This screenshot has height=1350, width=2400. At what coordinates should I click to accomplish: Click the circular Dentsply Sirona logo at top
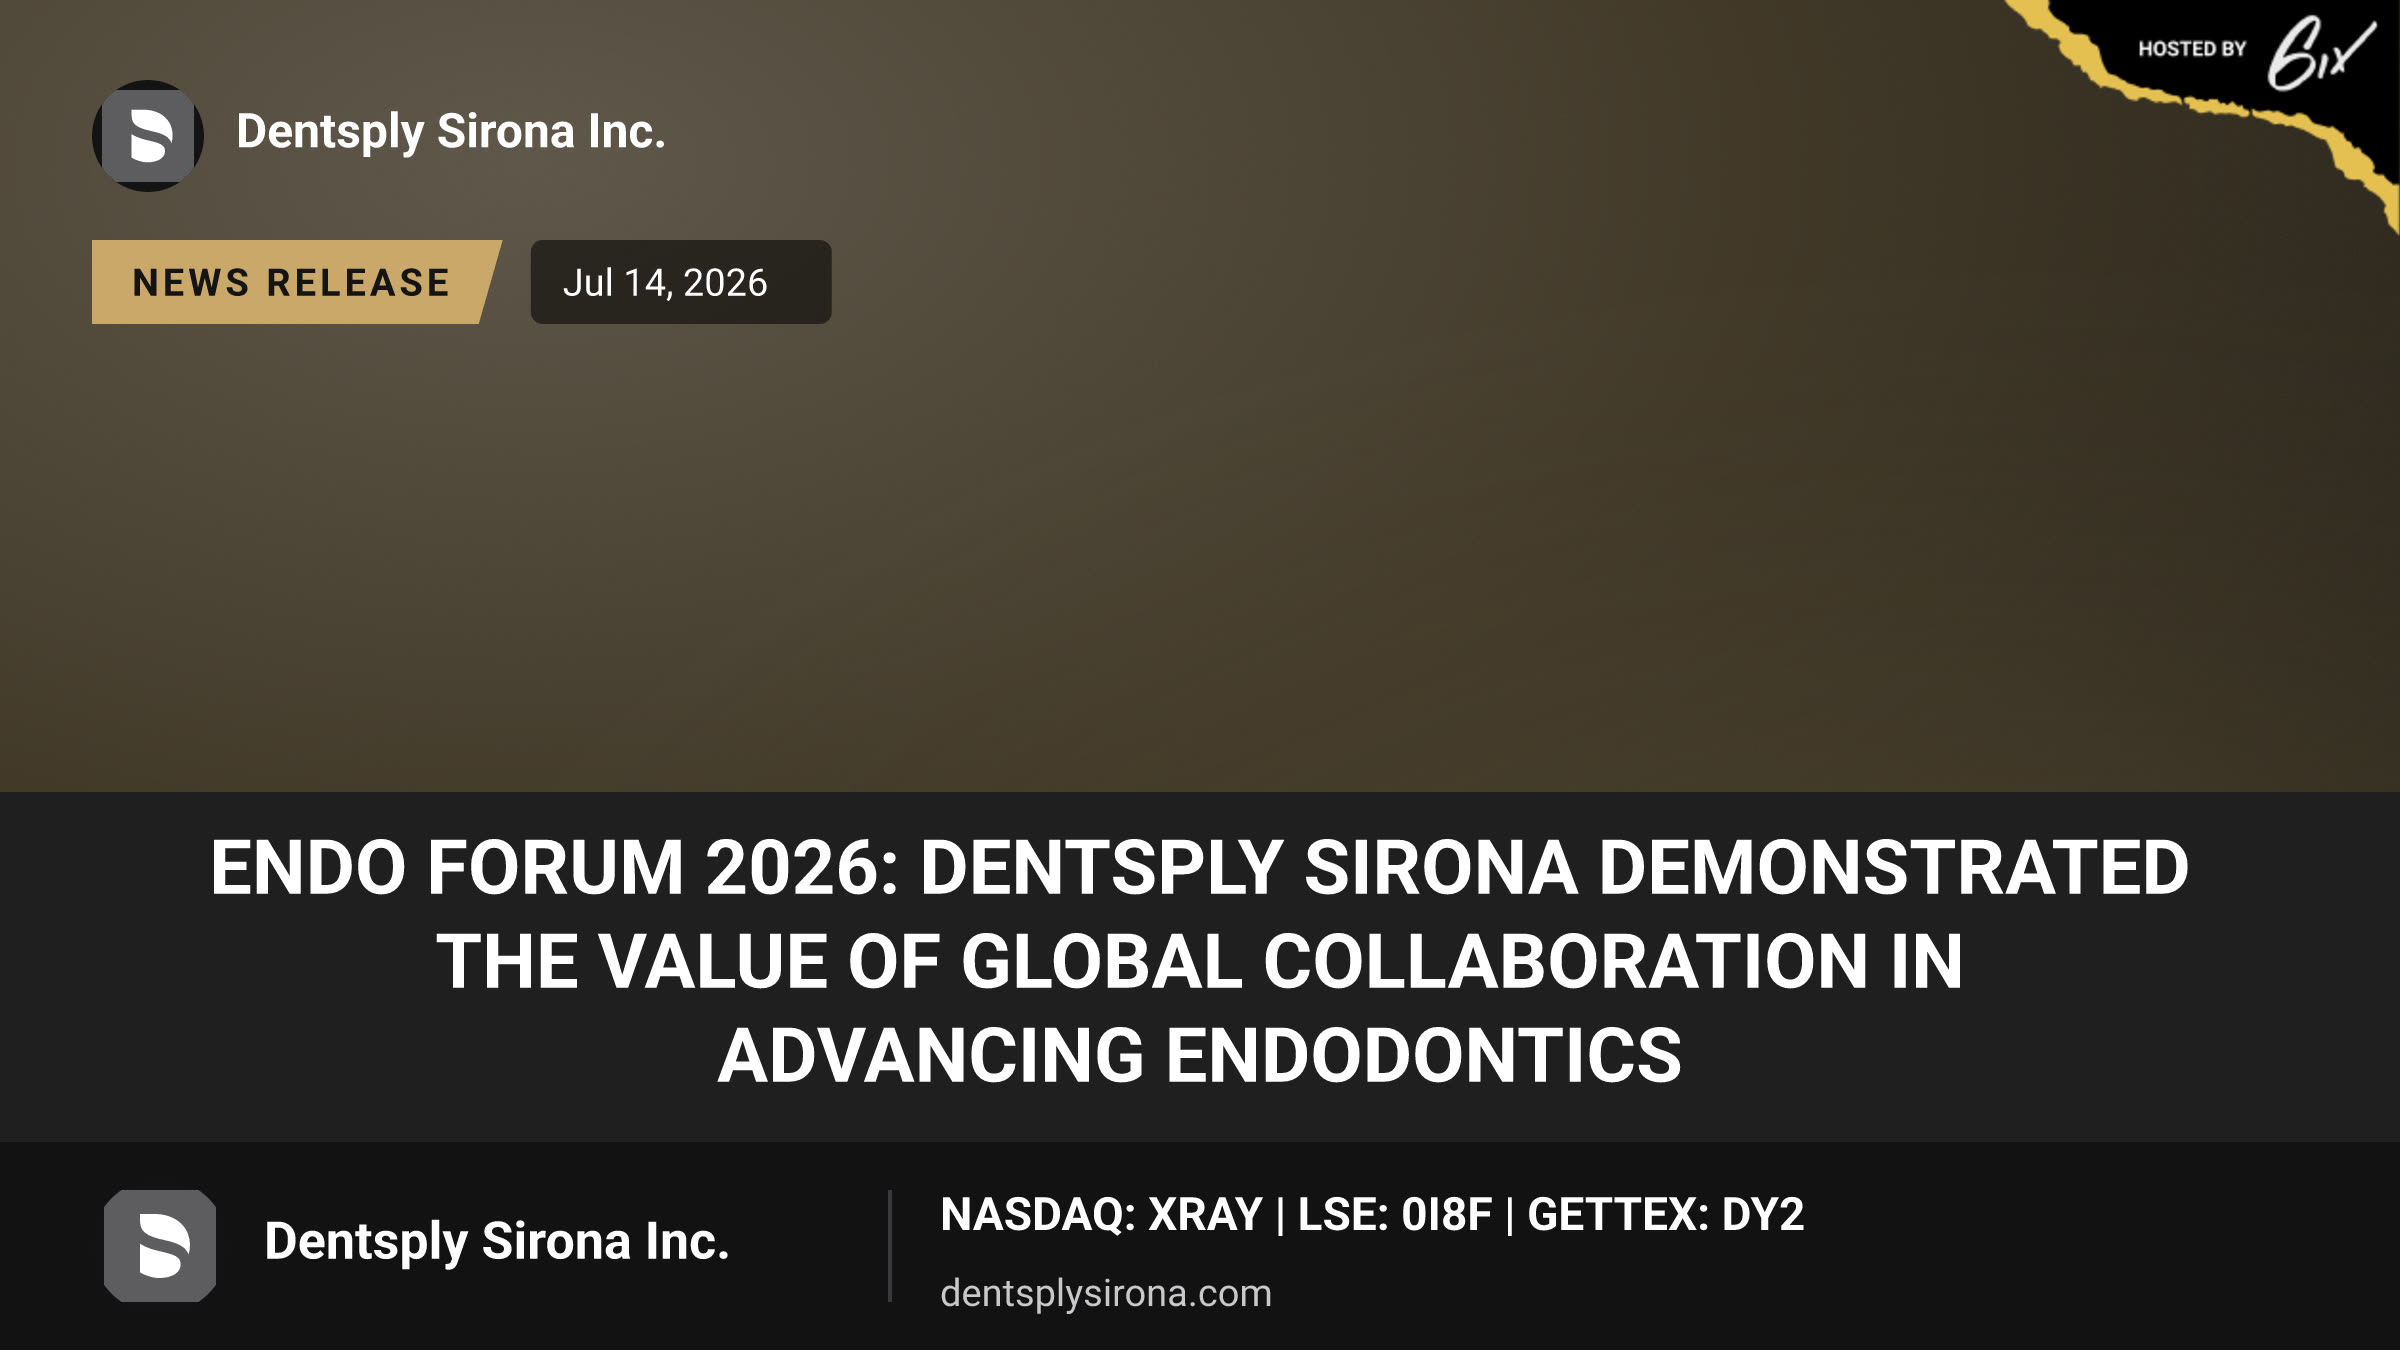point(148,136)
